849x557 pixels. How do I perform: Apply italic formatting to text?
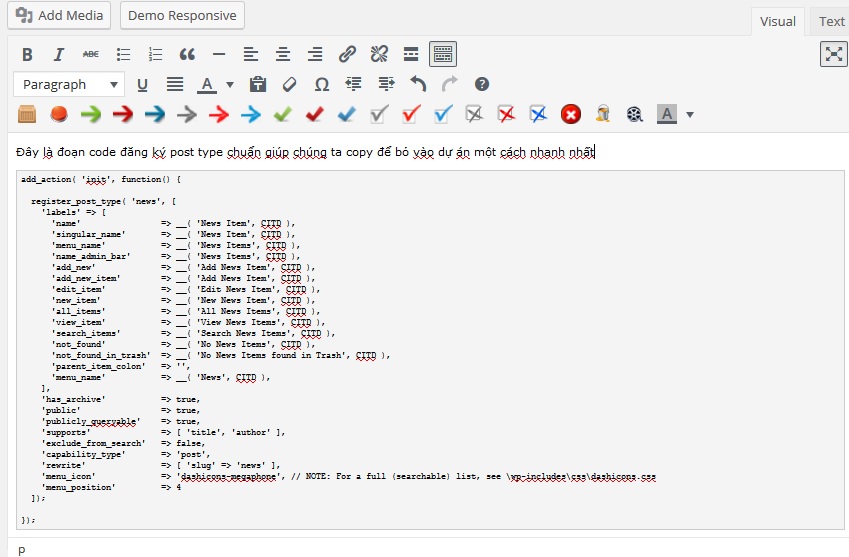(59, 54)
